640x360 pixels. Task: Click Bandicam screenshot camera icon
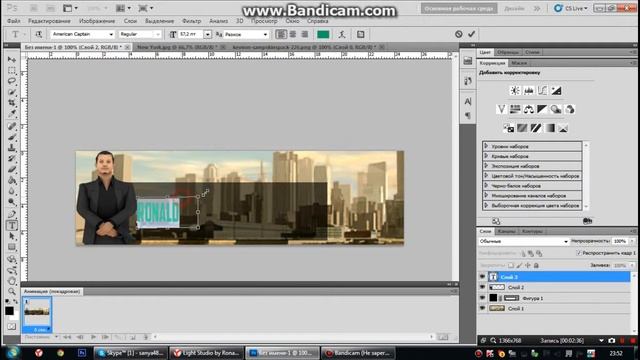(611, 340)
